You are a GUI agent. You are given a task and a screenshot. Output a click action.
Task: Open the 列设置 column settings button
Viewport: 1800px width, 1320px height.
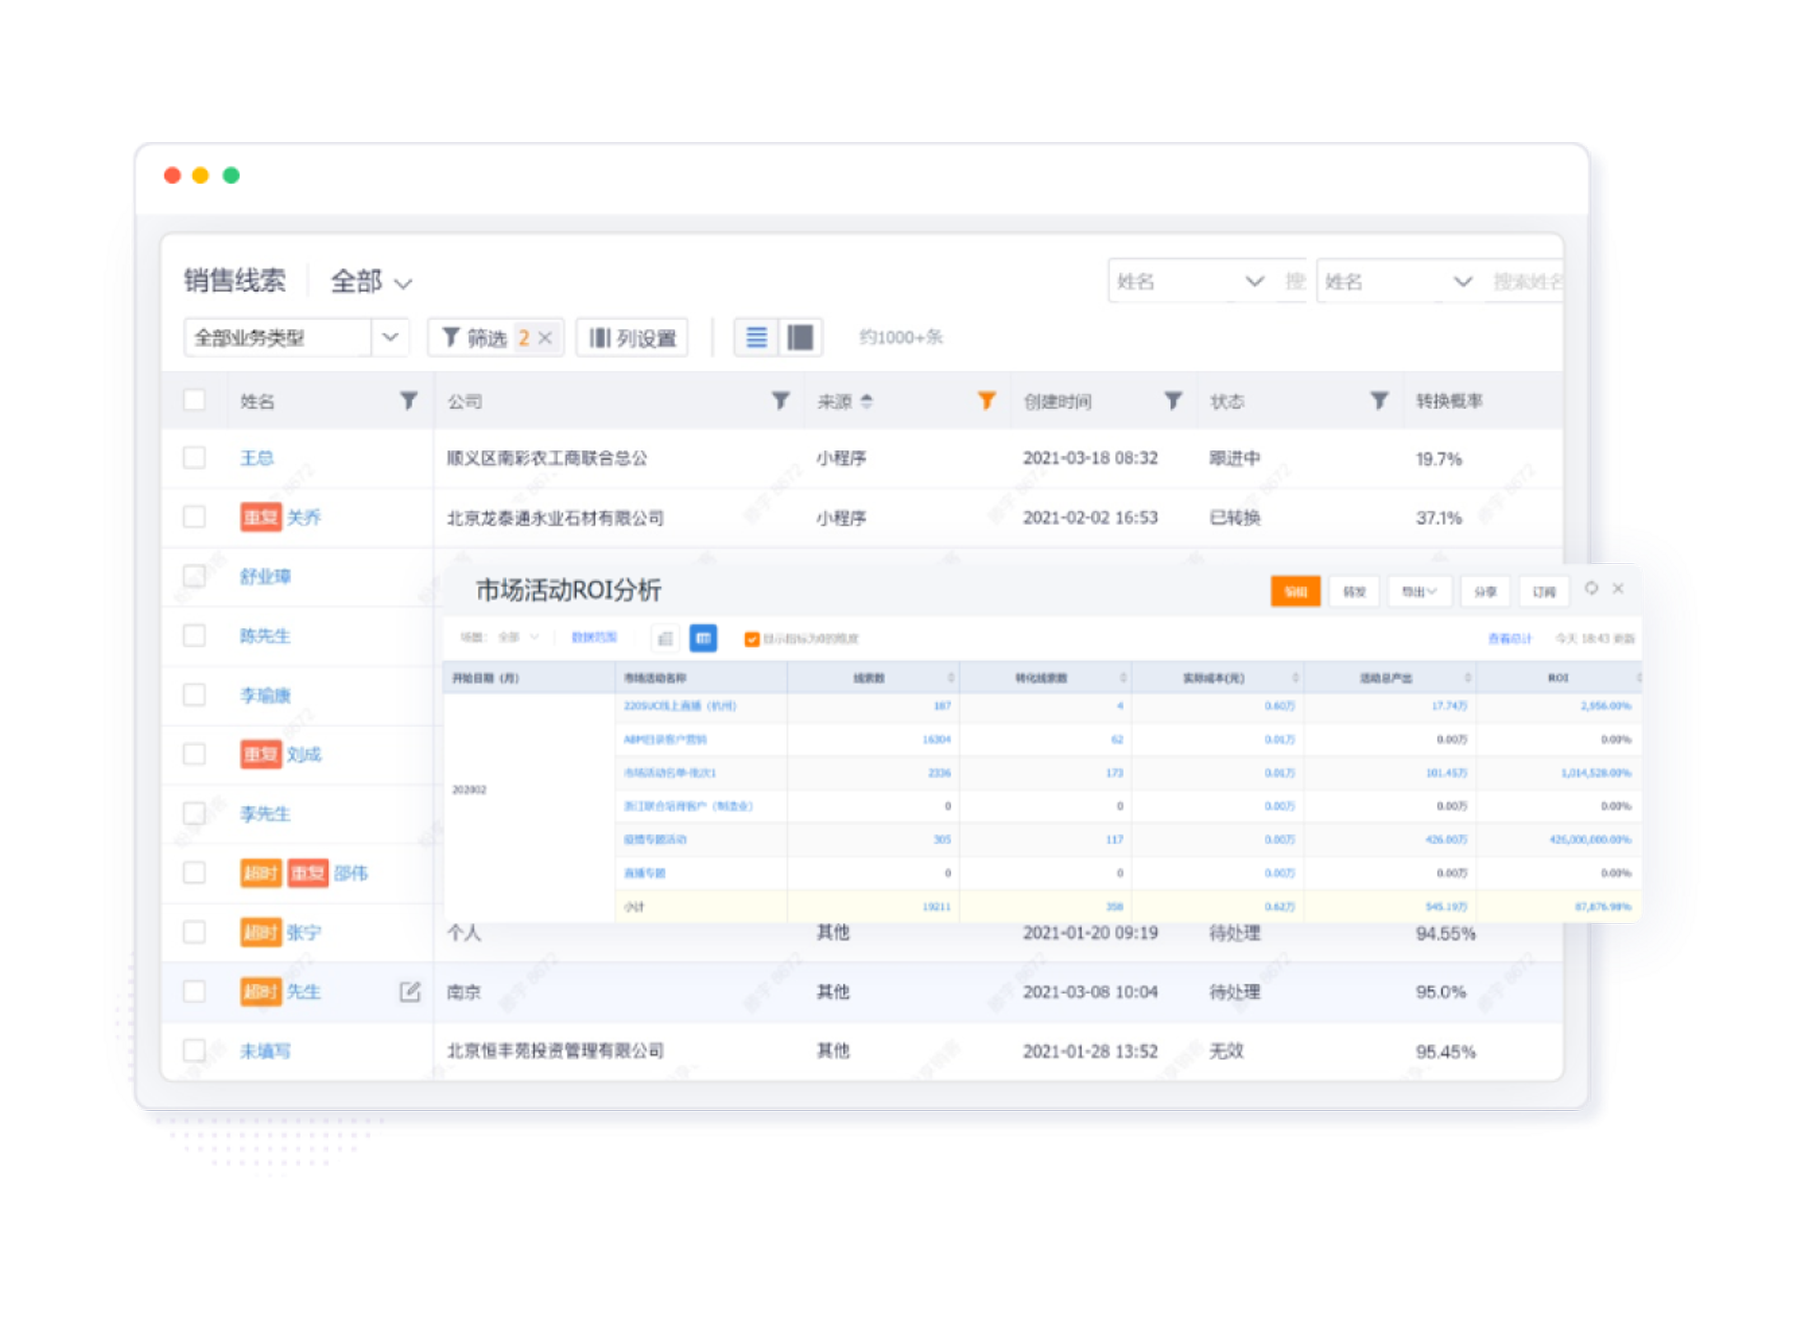pyautogui.click(x=633, y=338)
